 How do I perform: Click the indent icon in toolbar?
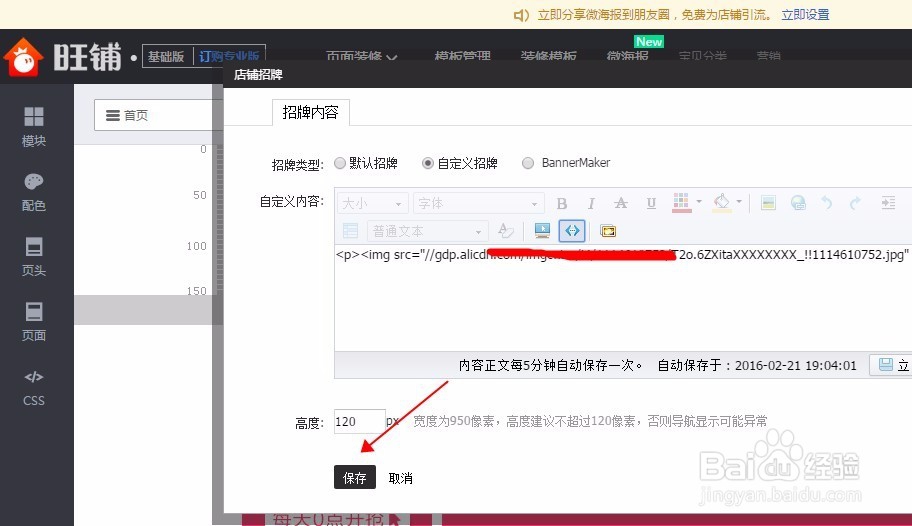tap(888, 202)
